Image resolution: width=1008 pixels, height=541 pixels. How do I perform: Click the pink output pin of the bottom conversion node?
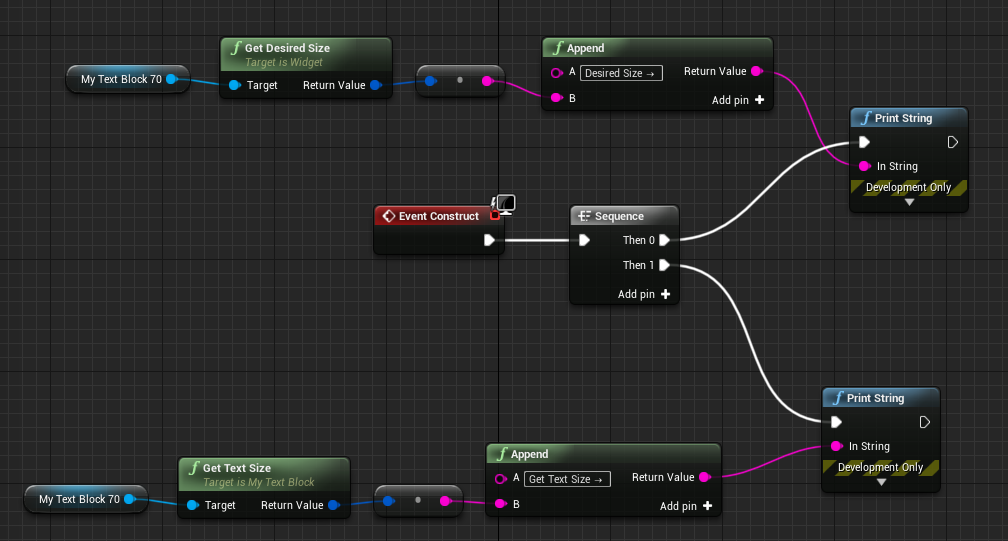(x=445, y=501)
